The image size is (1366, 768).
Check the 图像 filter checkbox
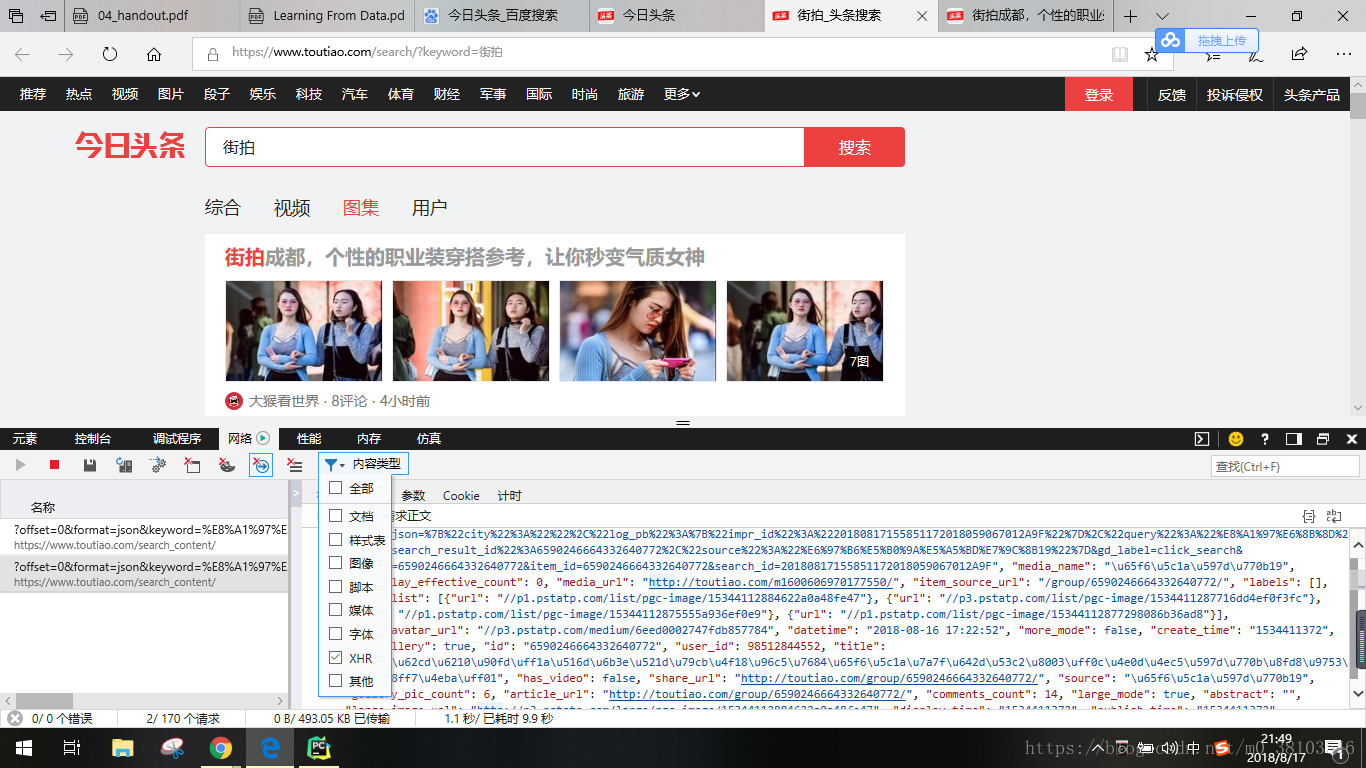coord(336,563)
